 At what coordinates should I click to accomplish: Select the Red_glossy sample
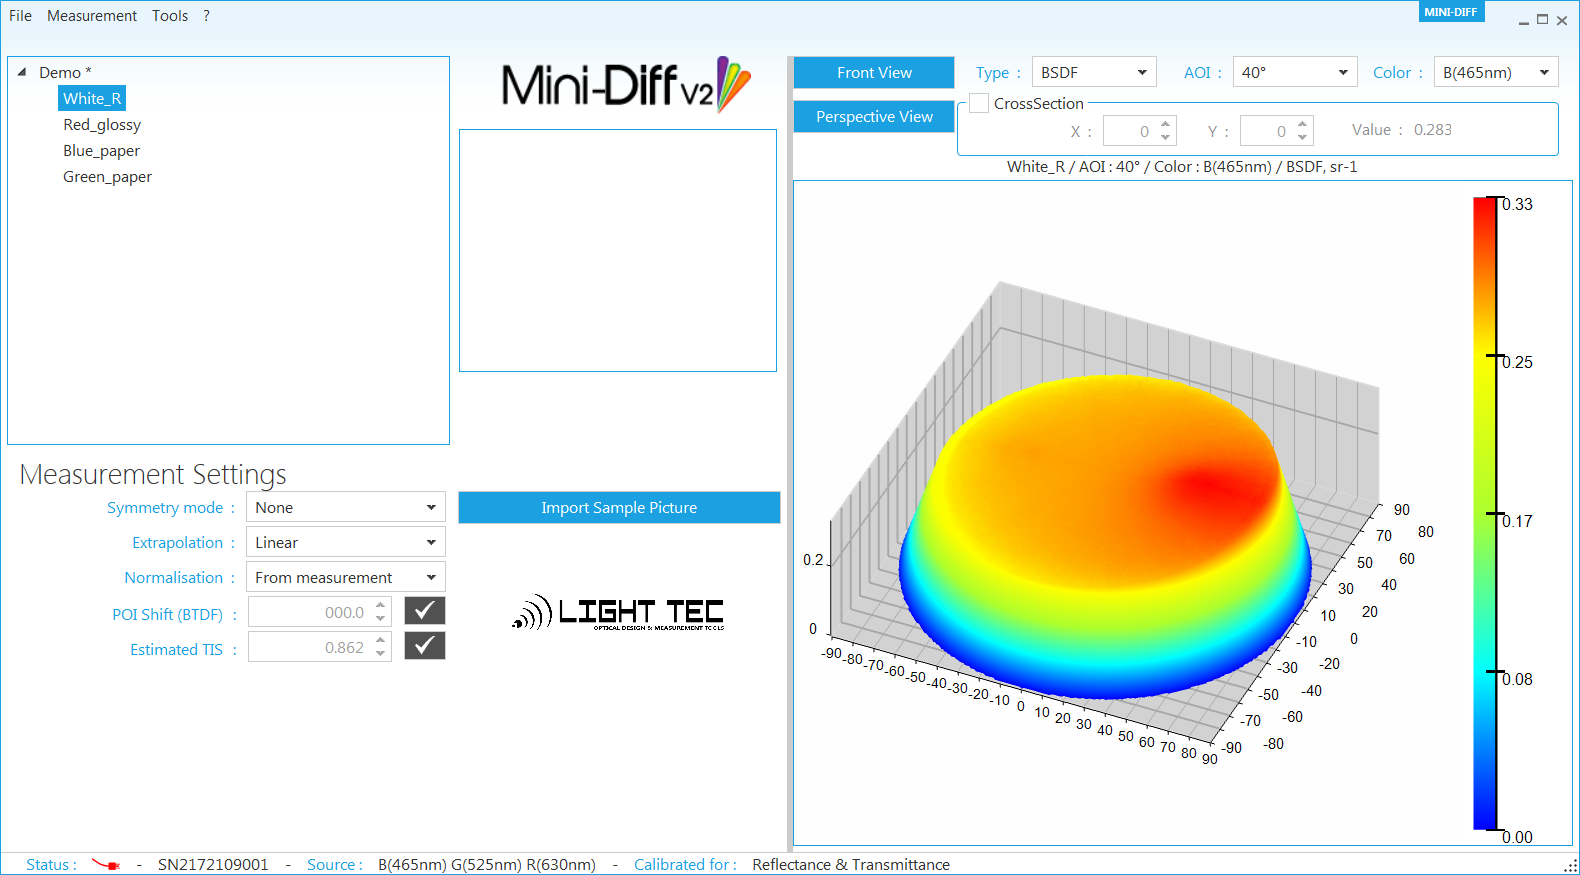[102, 124]
